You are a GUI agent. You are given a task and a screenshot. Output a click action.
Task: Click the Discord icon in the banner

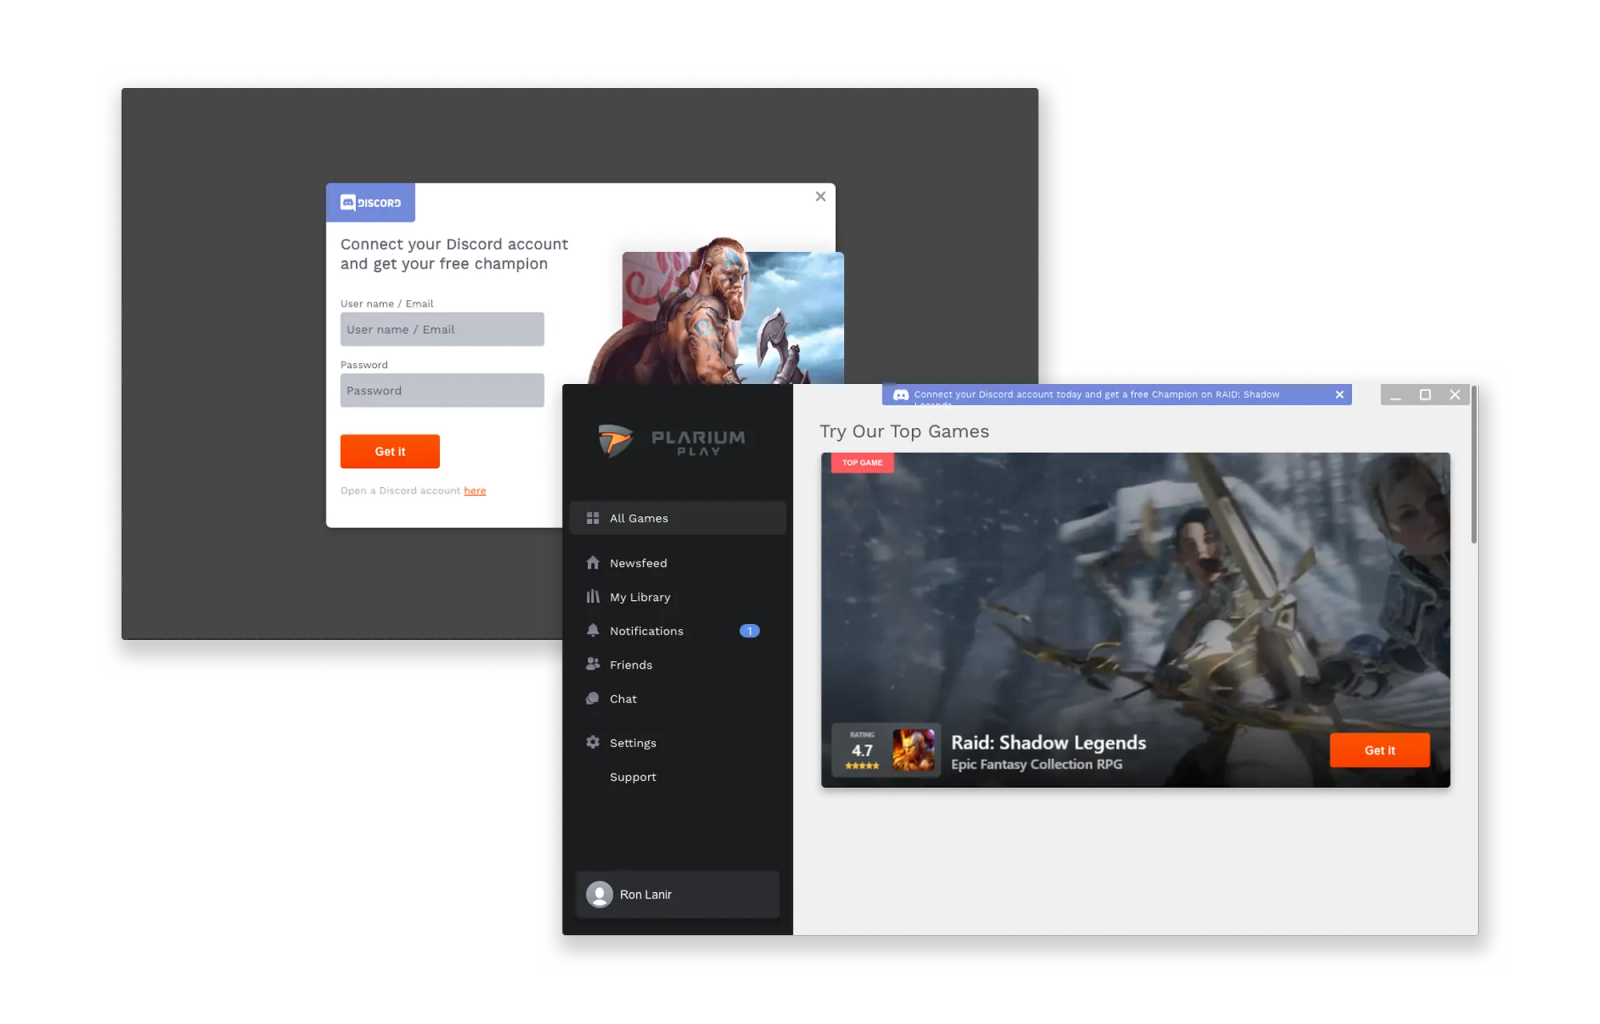pyautogui.click(x=901, y=395)
